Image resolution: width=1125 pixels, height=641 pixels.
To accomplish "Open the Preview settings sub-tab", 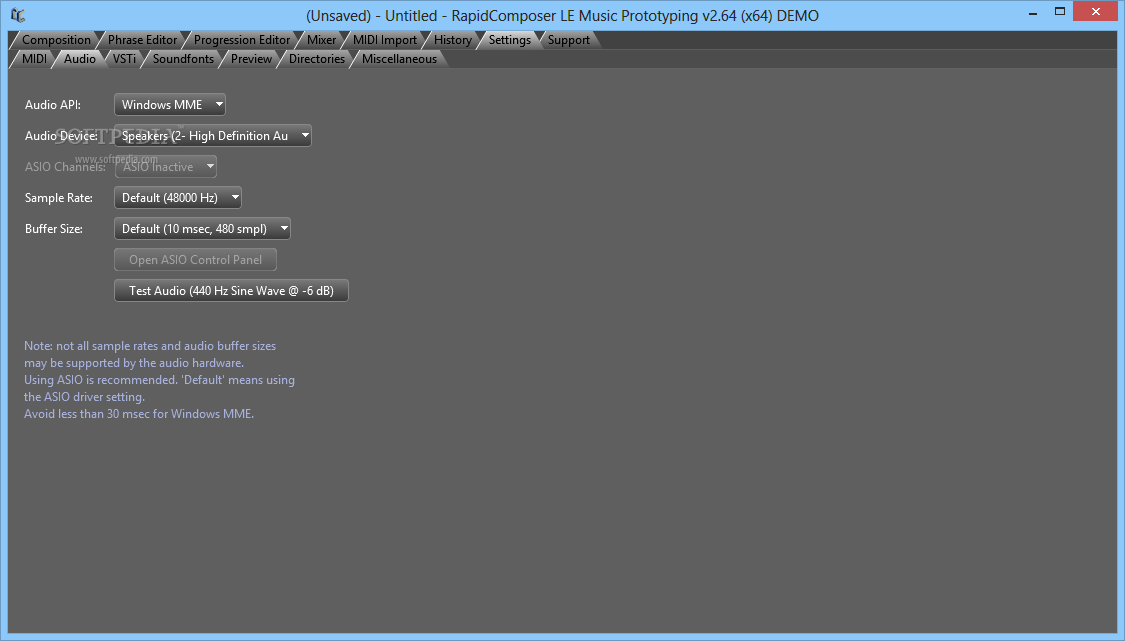I will (251, 59).
